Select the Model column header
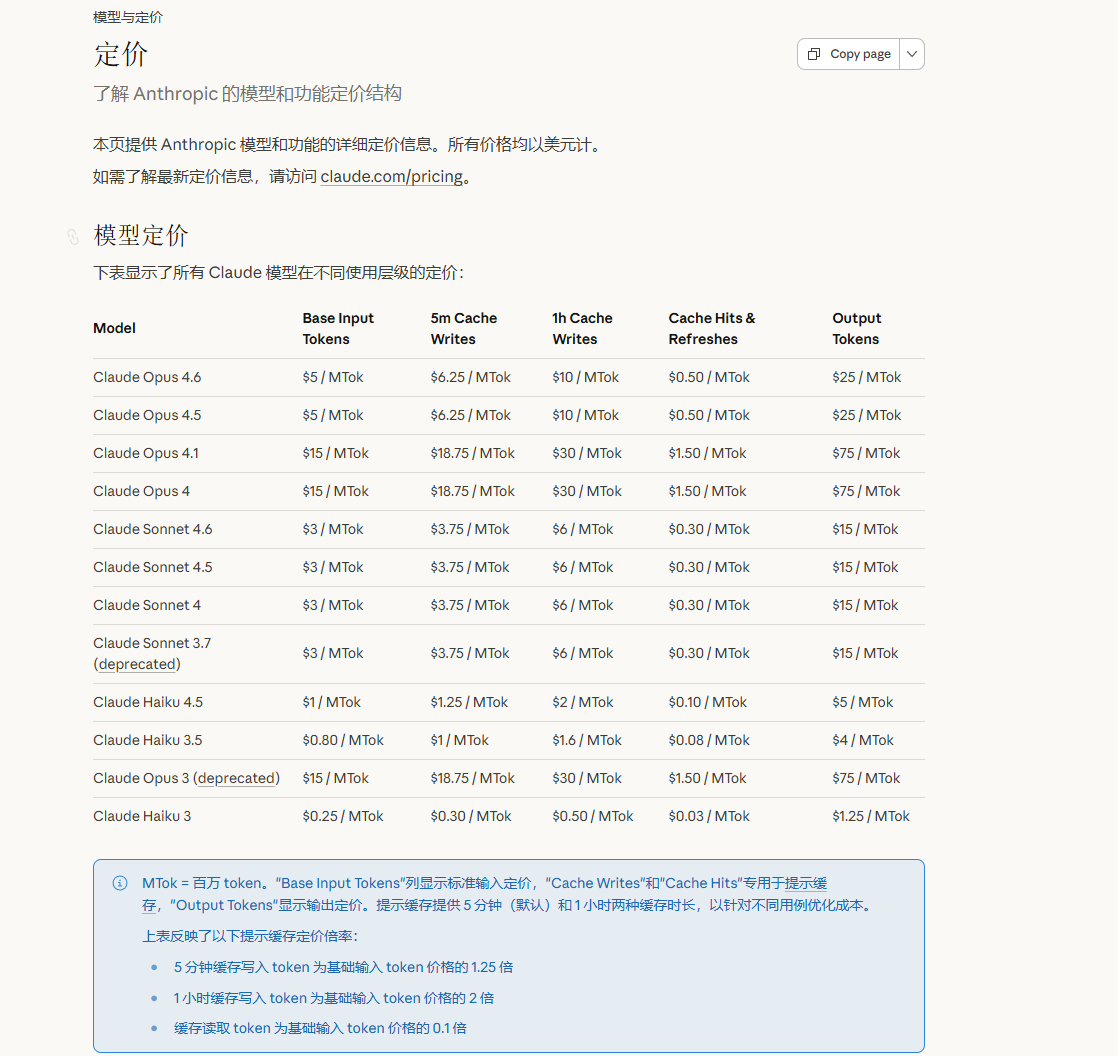This screenshot has width=1118, height=1056. pyautogui.click(x=114, y=328)
